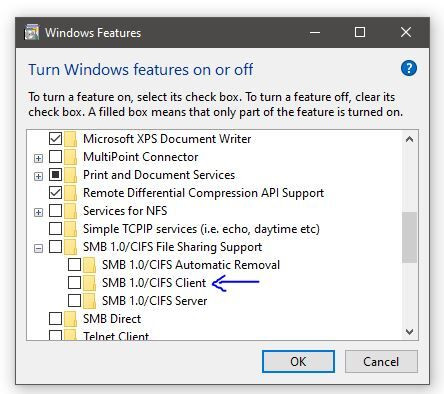
Task: Select 'SMB 1.0/CIFS Automatic Removal' label
Action: [x=191, y=265]
